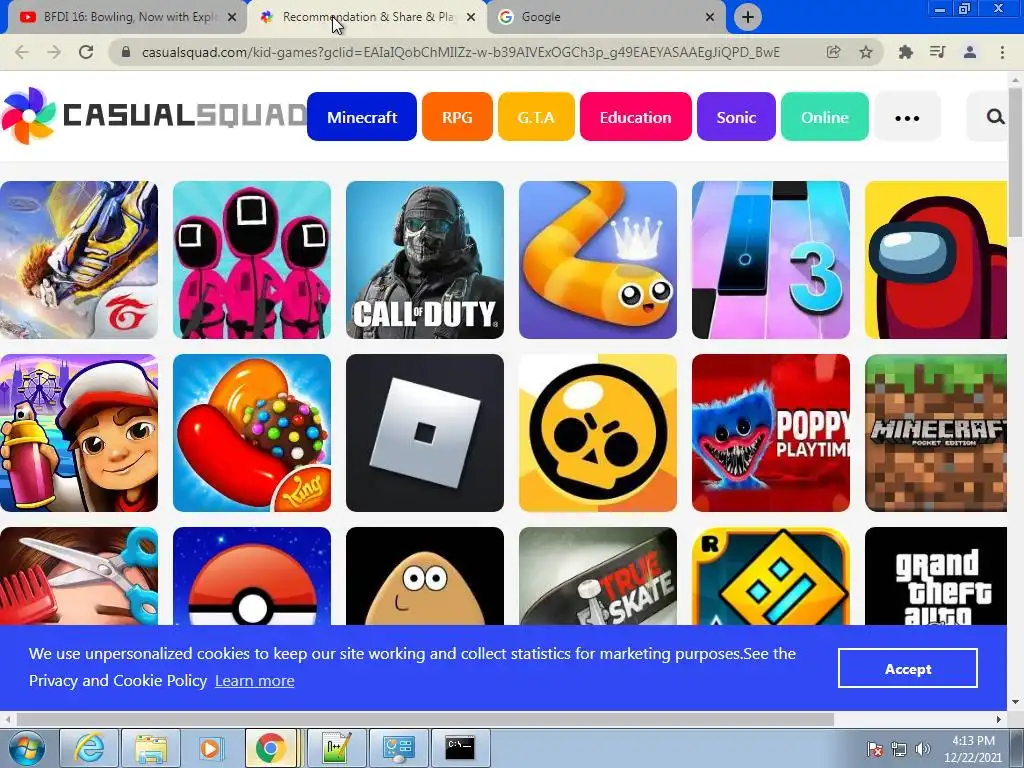Accept the cookie notice
Image resolution: width=1024 pixels, height=768 pixels.
tap(908, 668)
